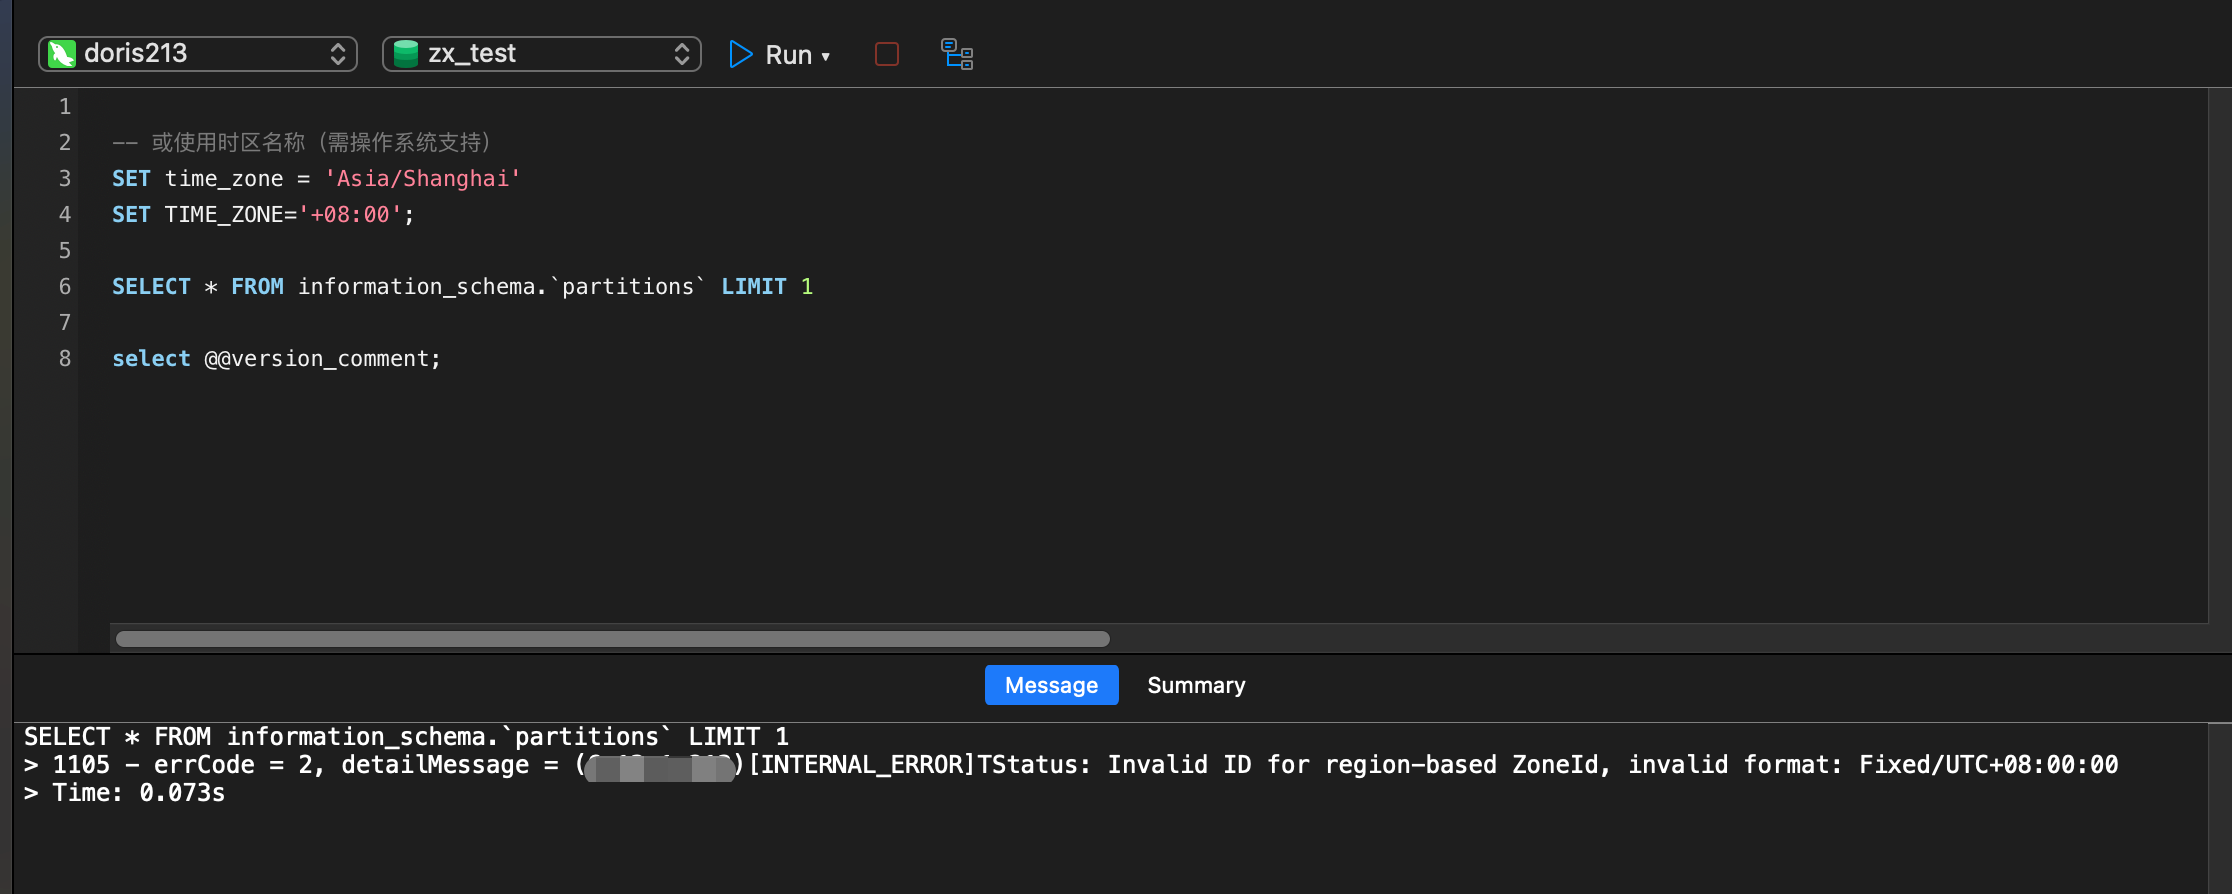Click the Run button label
Screen dimensions: 2232x894
click(788, 55)
